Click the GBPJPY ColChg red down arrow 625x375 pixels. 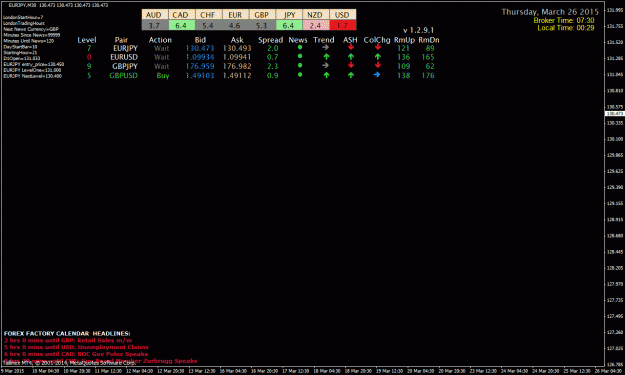(377, 65)
